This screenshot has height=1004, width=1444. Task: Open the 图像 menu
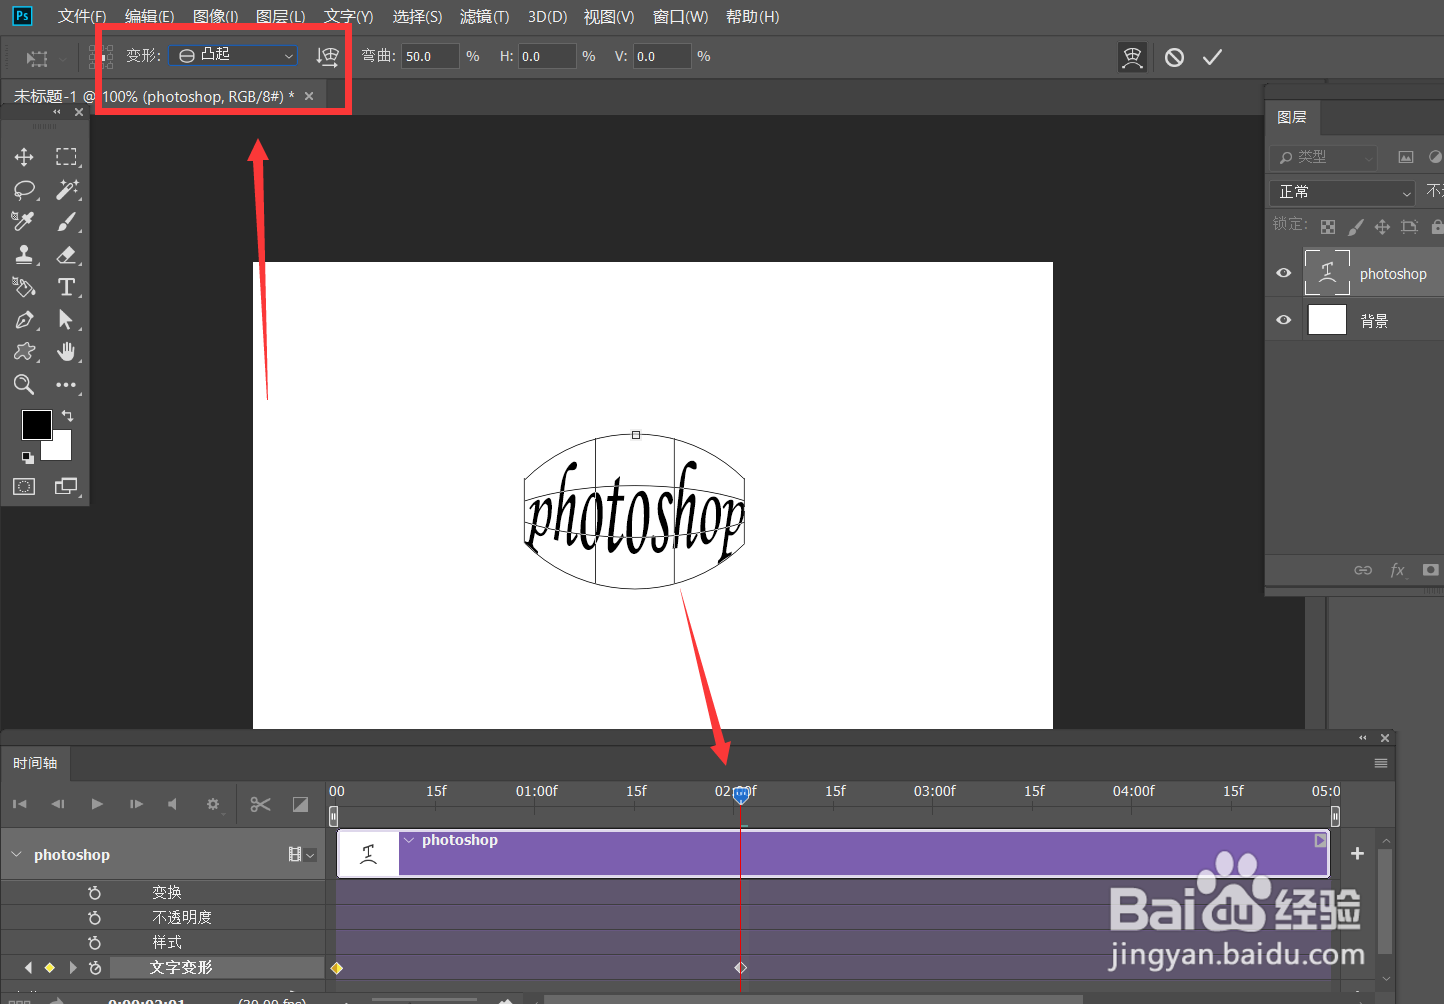(215, 16)
